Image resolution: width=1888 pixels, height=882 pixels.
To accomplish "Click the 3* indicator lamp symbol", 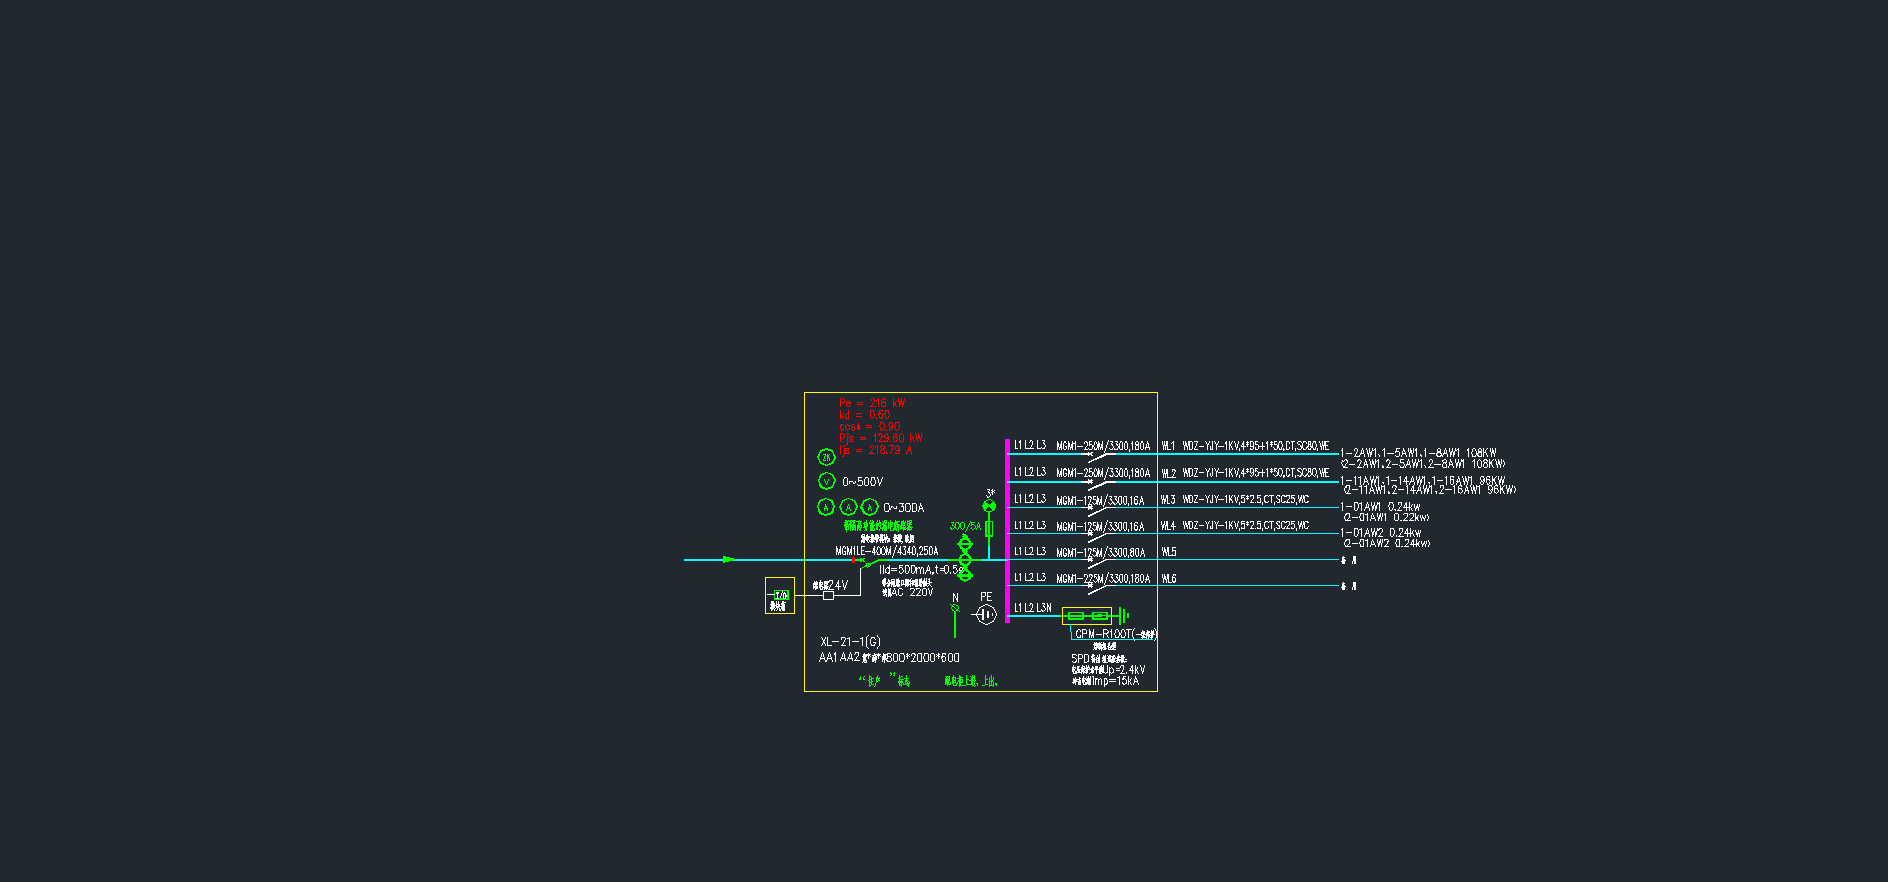I will point(989,506).
